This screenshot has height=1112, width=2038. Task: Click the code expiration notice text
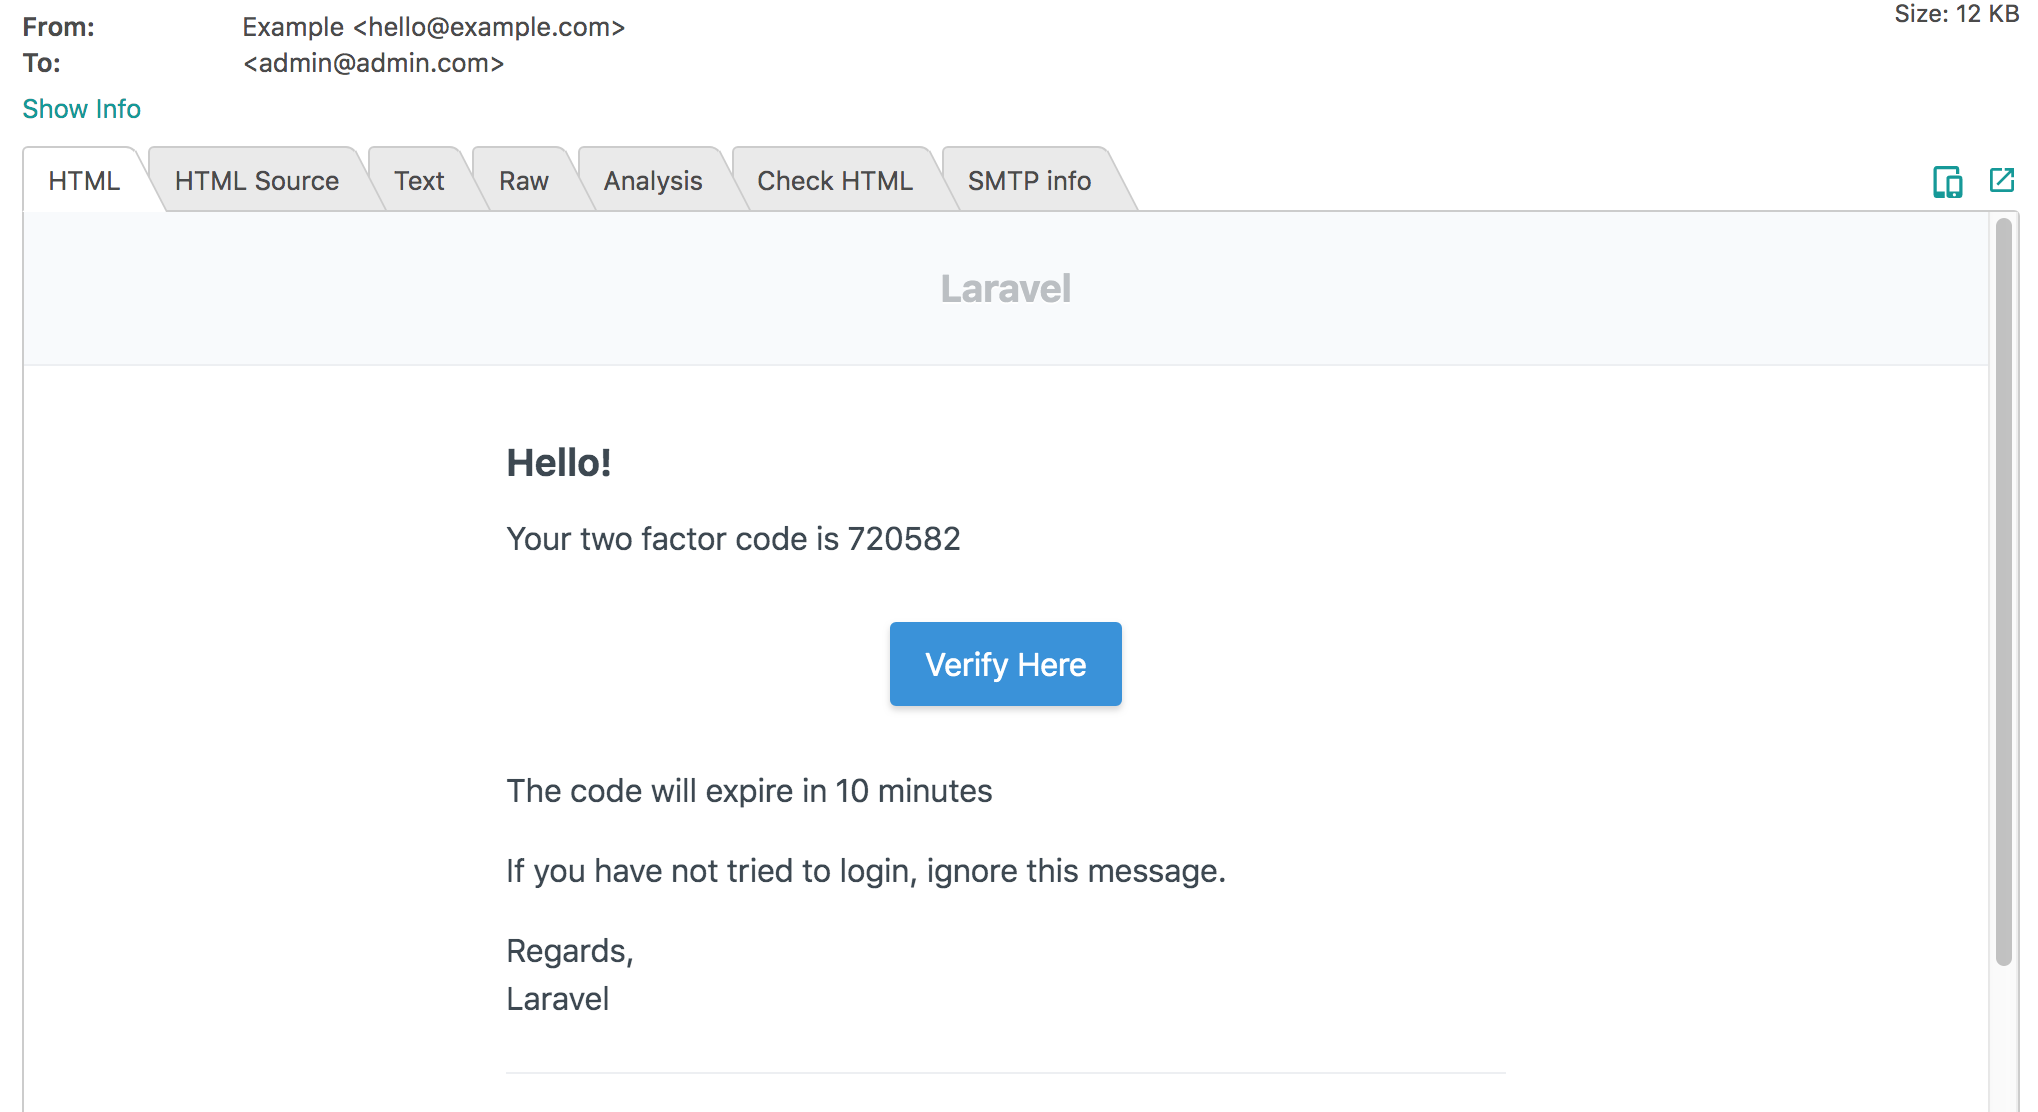(750, 790)
